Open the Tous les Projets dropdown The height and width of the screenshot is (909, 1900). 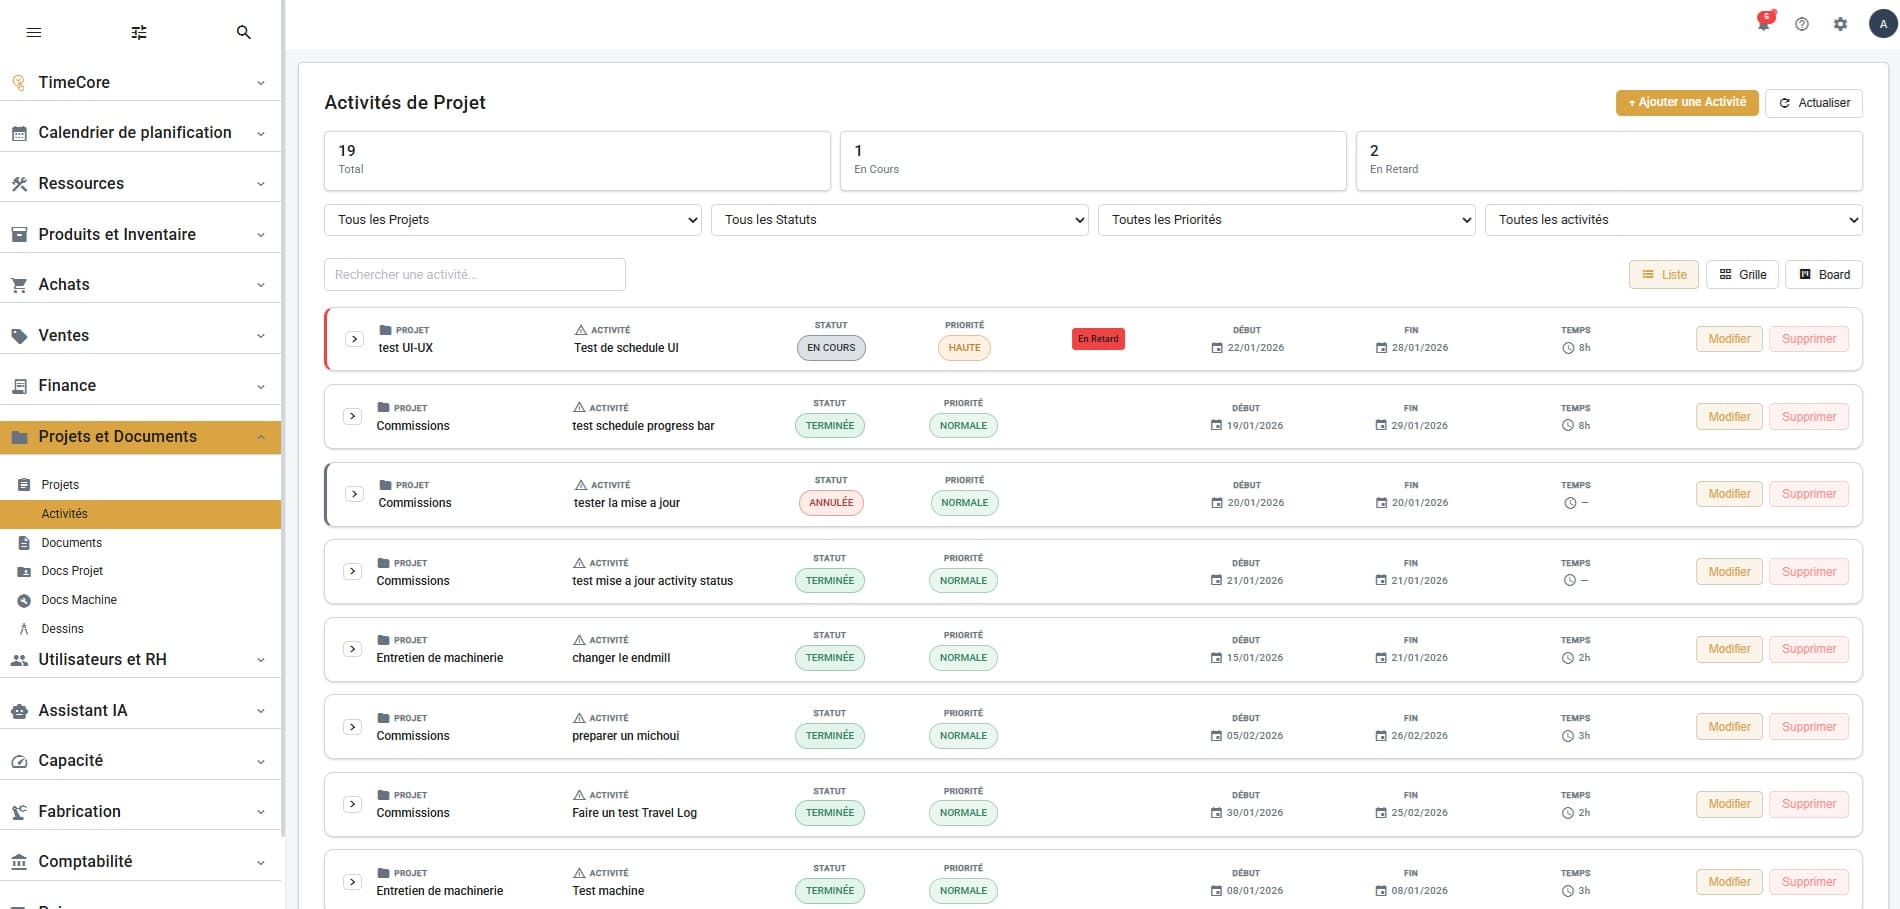click(x=512, y=220)
